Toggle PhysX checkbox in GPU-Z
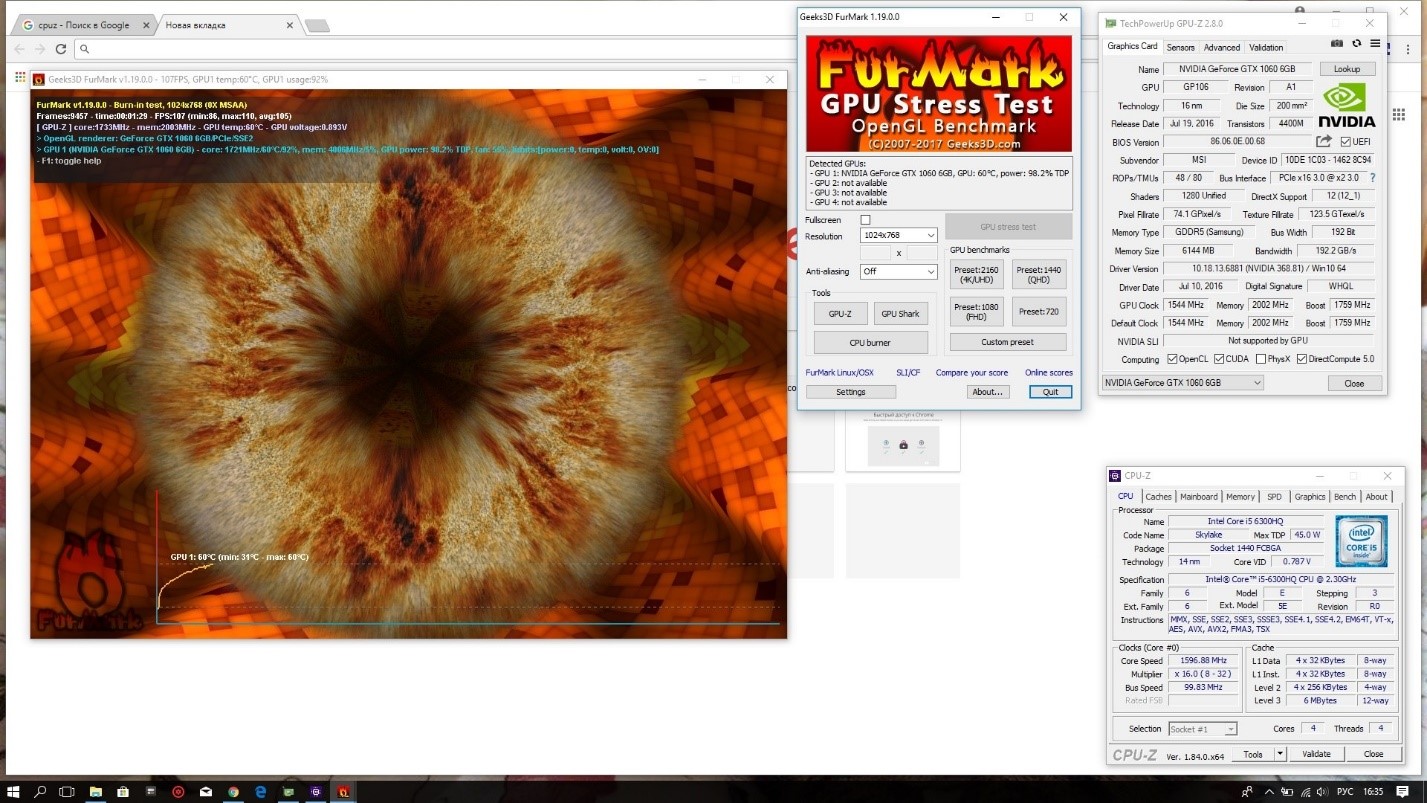Image resolution: width=1427 pixels, height=803 pixels. coord(1260,359)
